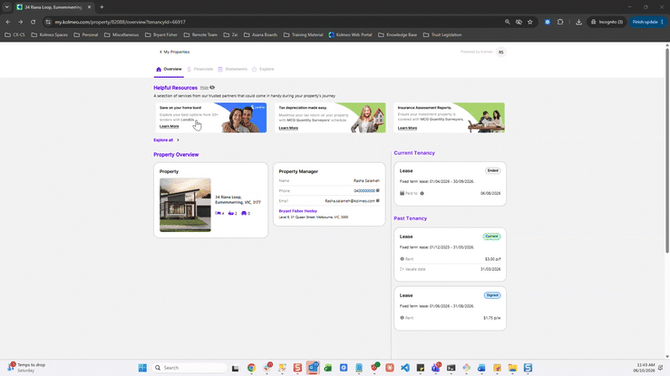Copy the property manager email address
670x376 pixels.
378,200
